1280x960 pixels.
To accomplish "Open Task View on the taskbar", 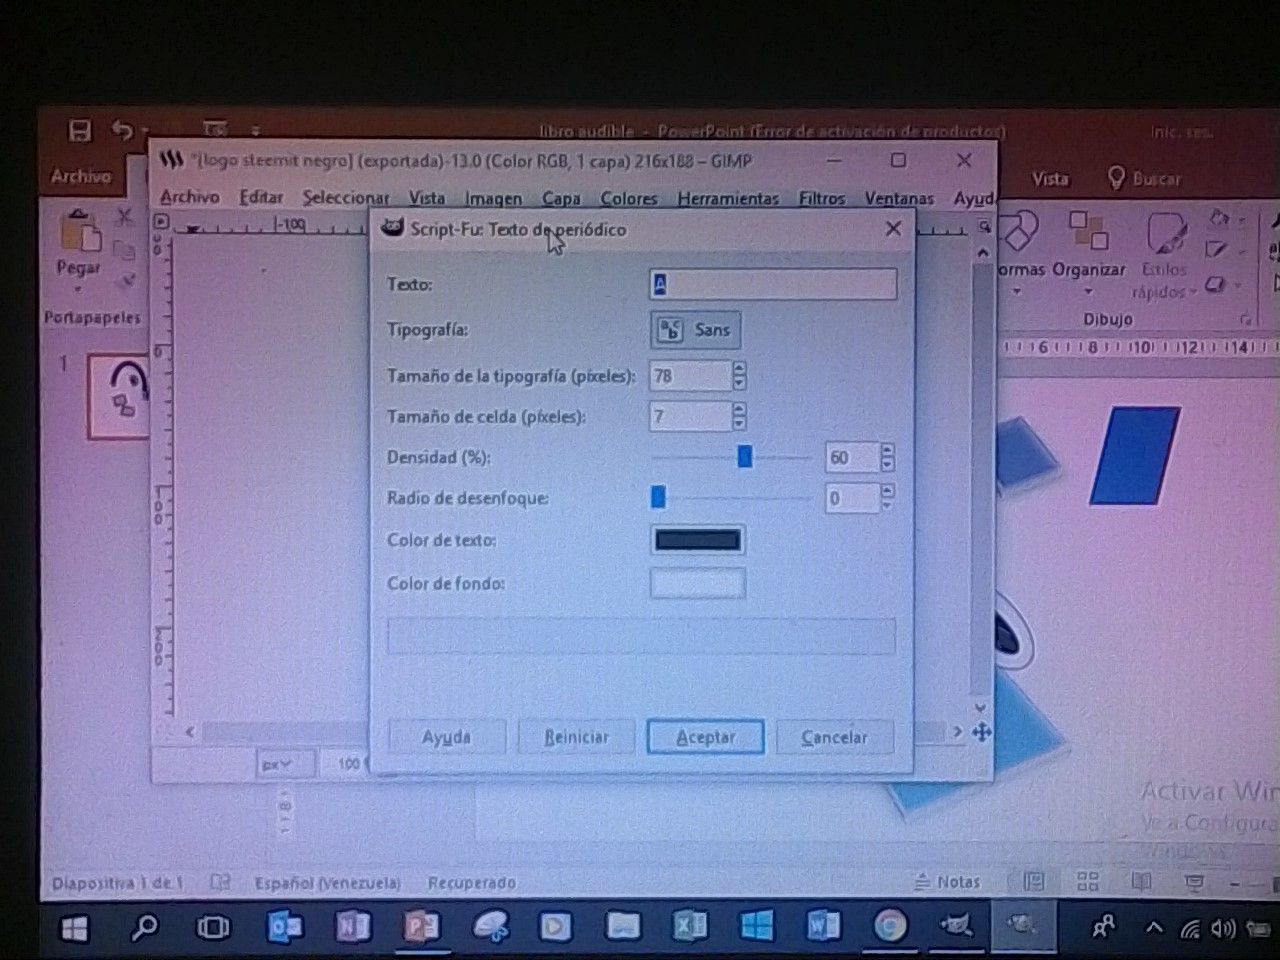I will click(x=213, y=928).
